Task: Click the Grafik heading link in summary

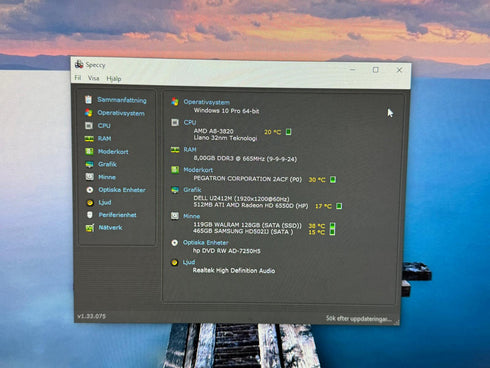Action: coord(192,190)
